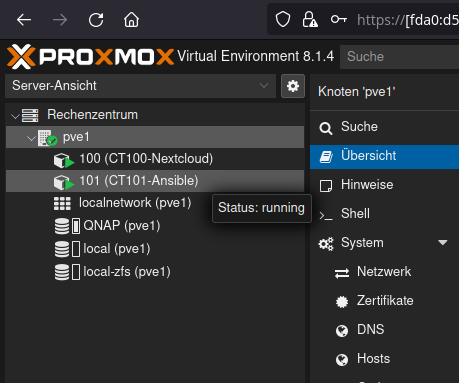Click the terminal prompt icon beside Shell
This screenshot has height=383, width=459.
click(326, 216)
